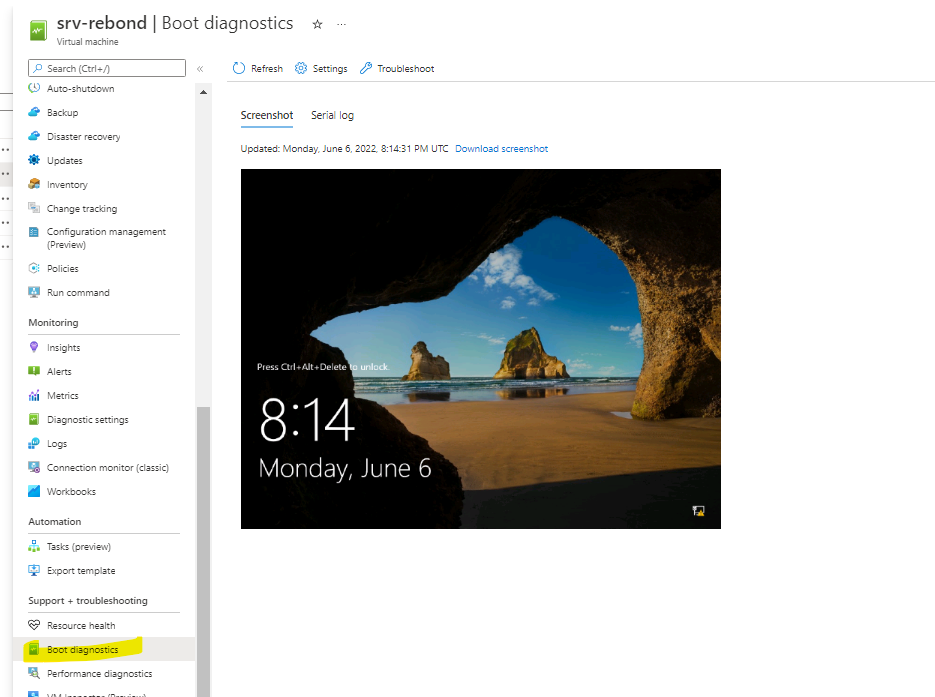Click the Run command icon
This screenshot has height=697, width=935.
34,292
